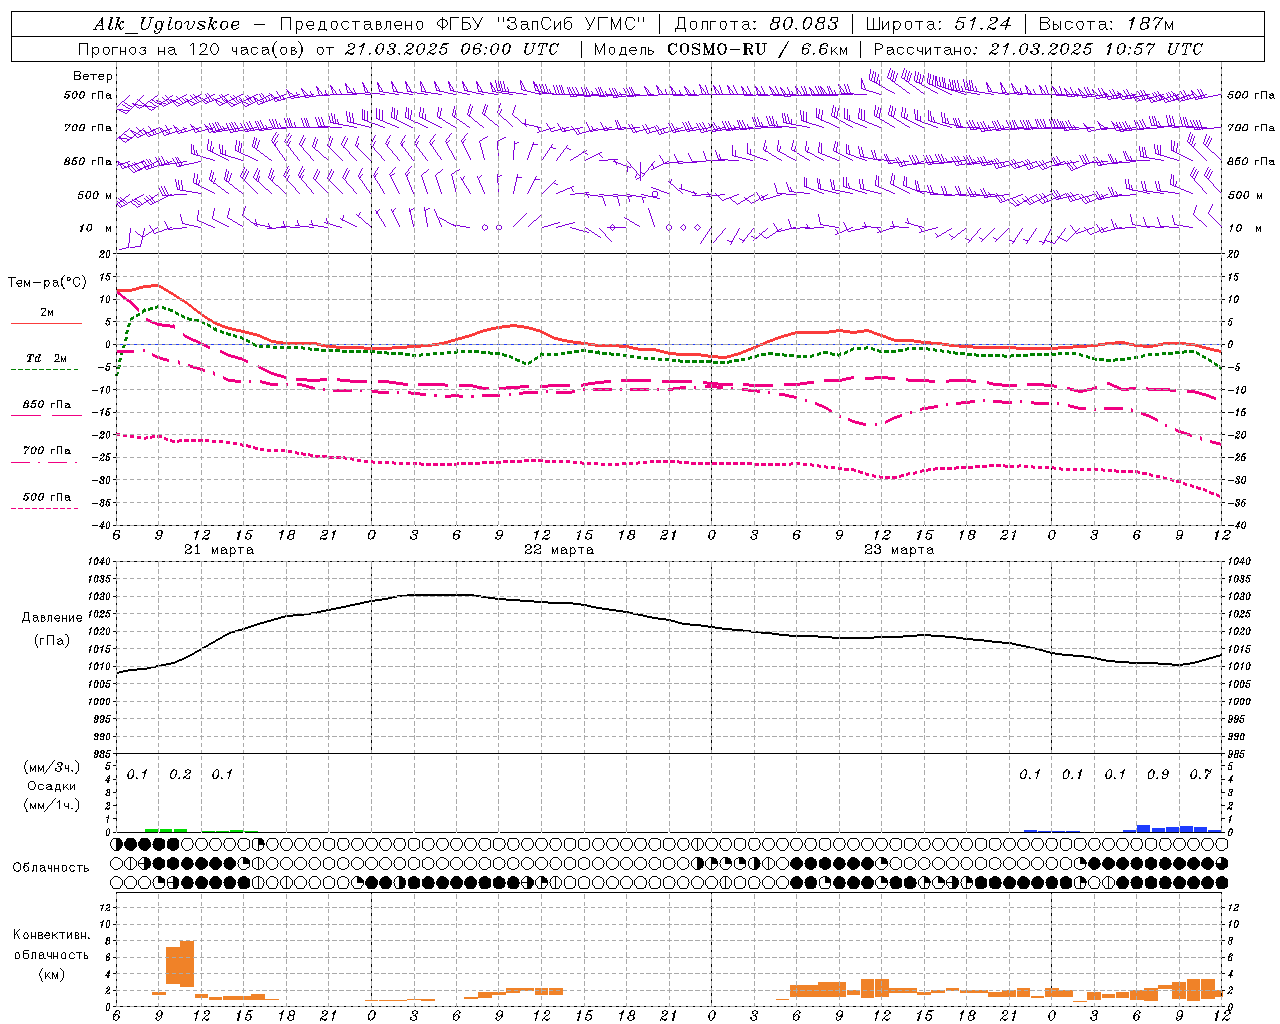Click the '(мм/1ч.)' precipitation unit label
The image size is (1280, 1024).
tap(52, 805)
